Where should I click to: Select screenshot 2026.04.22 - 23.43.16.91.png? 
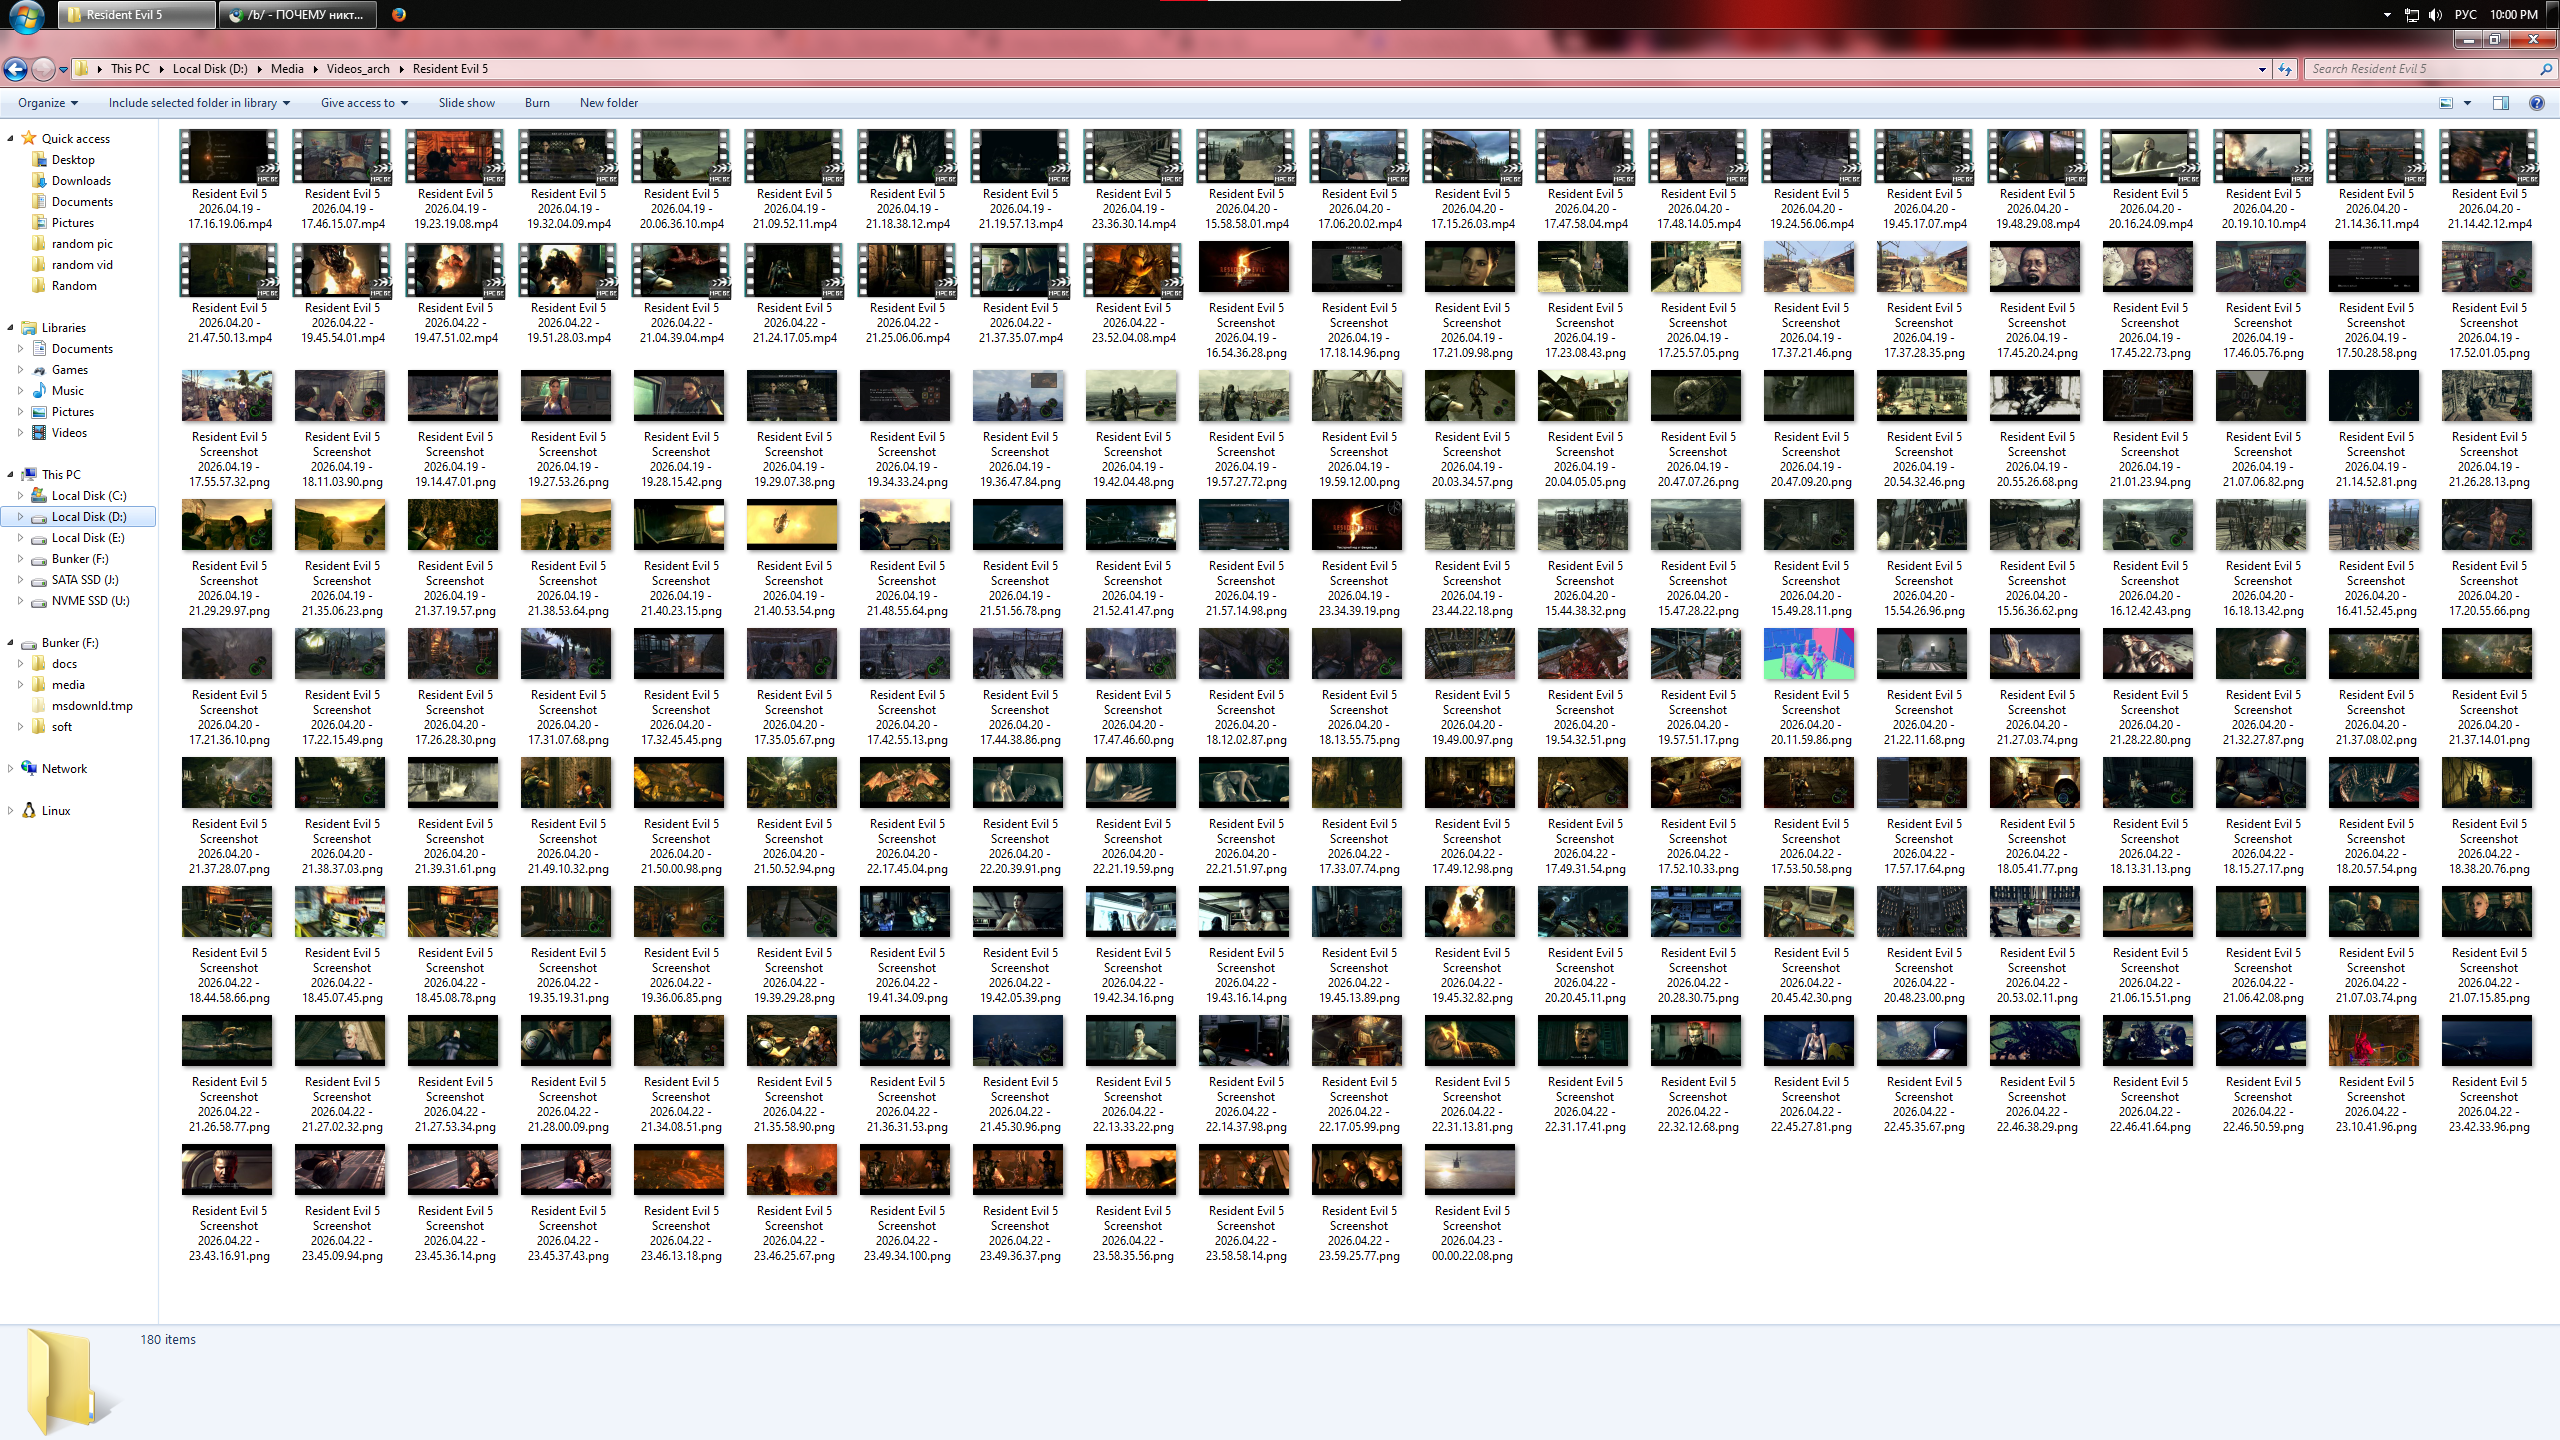[229, 1204]
